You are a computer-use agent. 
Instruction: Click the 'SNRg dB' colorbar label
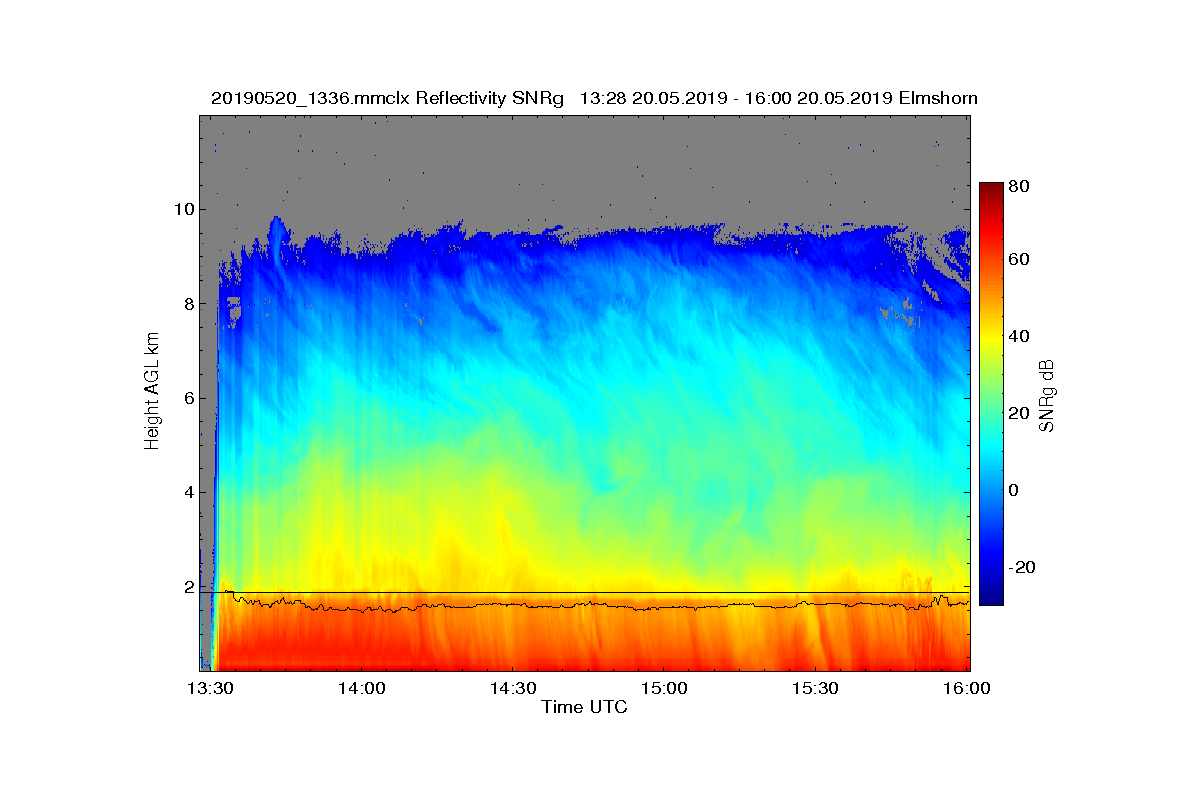click(x=1047, y=395)
